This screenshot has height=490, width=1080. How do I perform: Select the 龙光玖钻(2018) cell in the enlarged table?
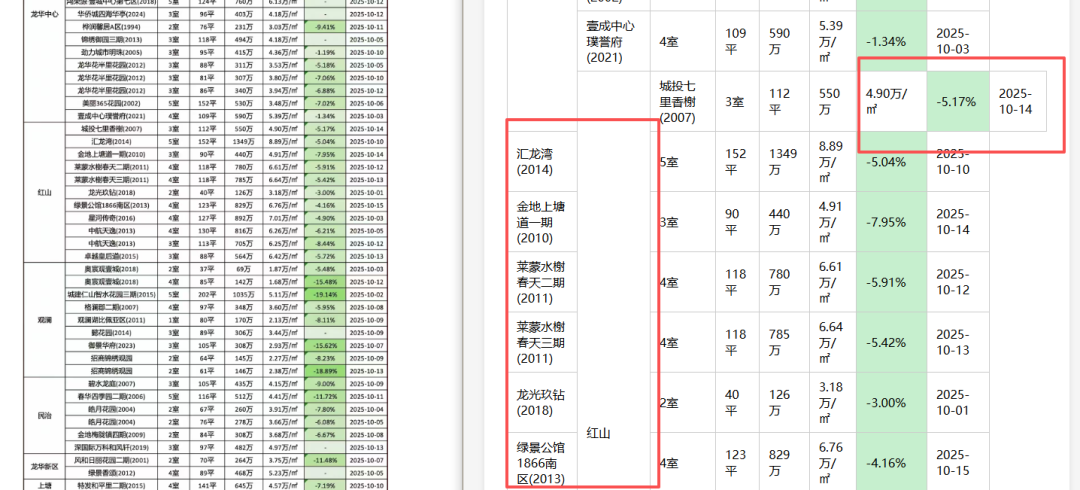pos(541,402)
